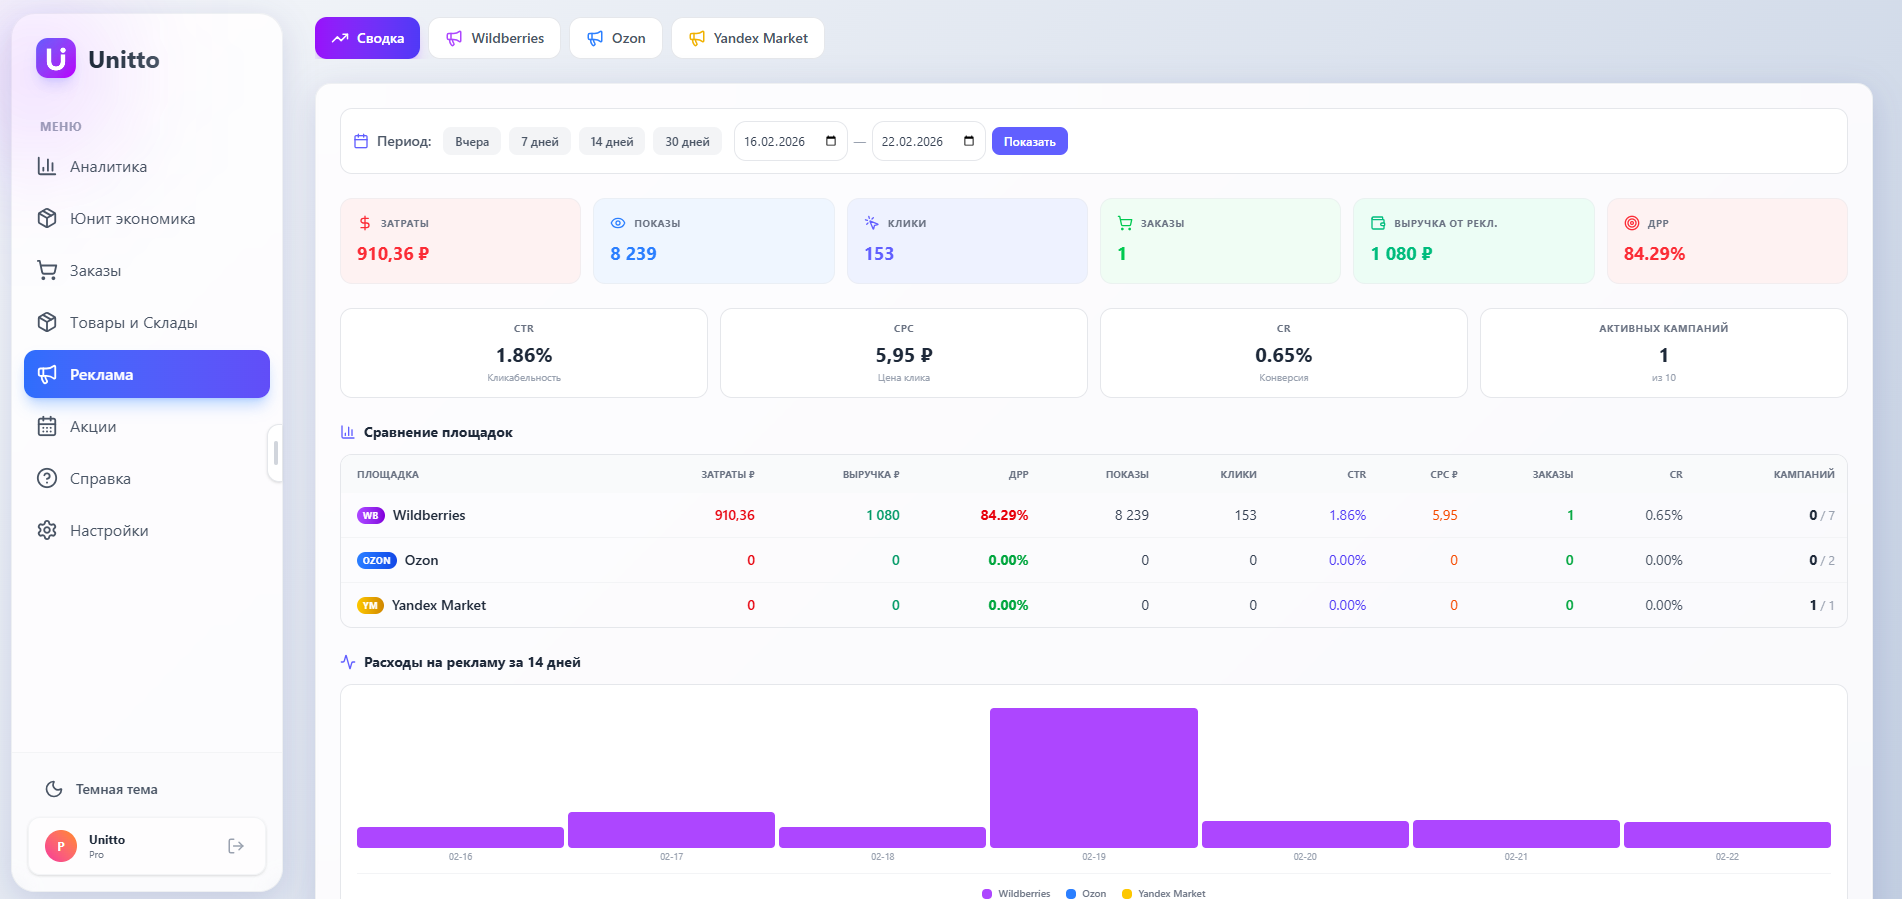Open the end date picker calendar icon

pyautogui.click(x=969, y=141)
